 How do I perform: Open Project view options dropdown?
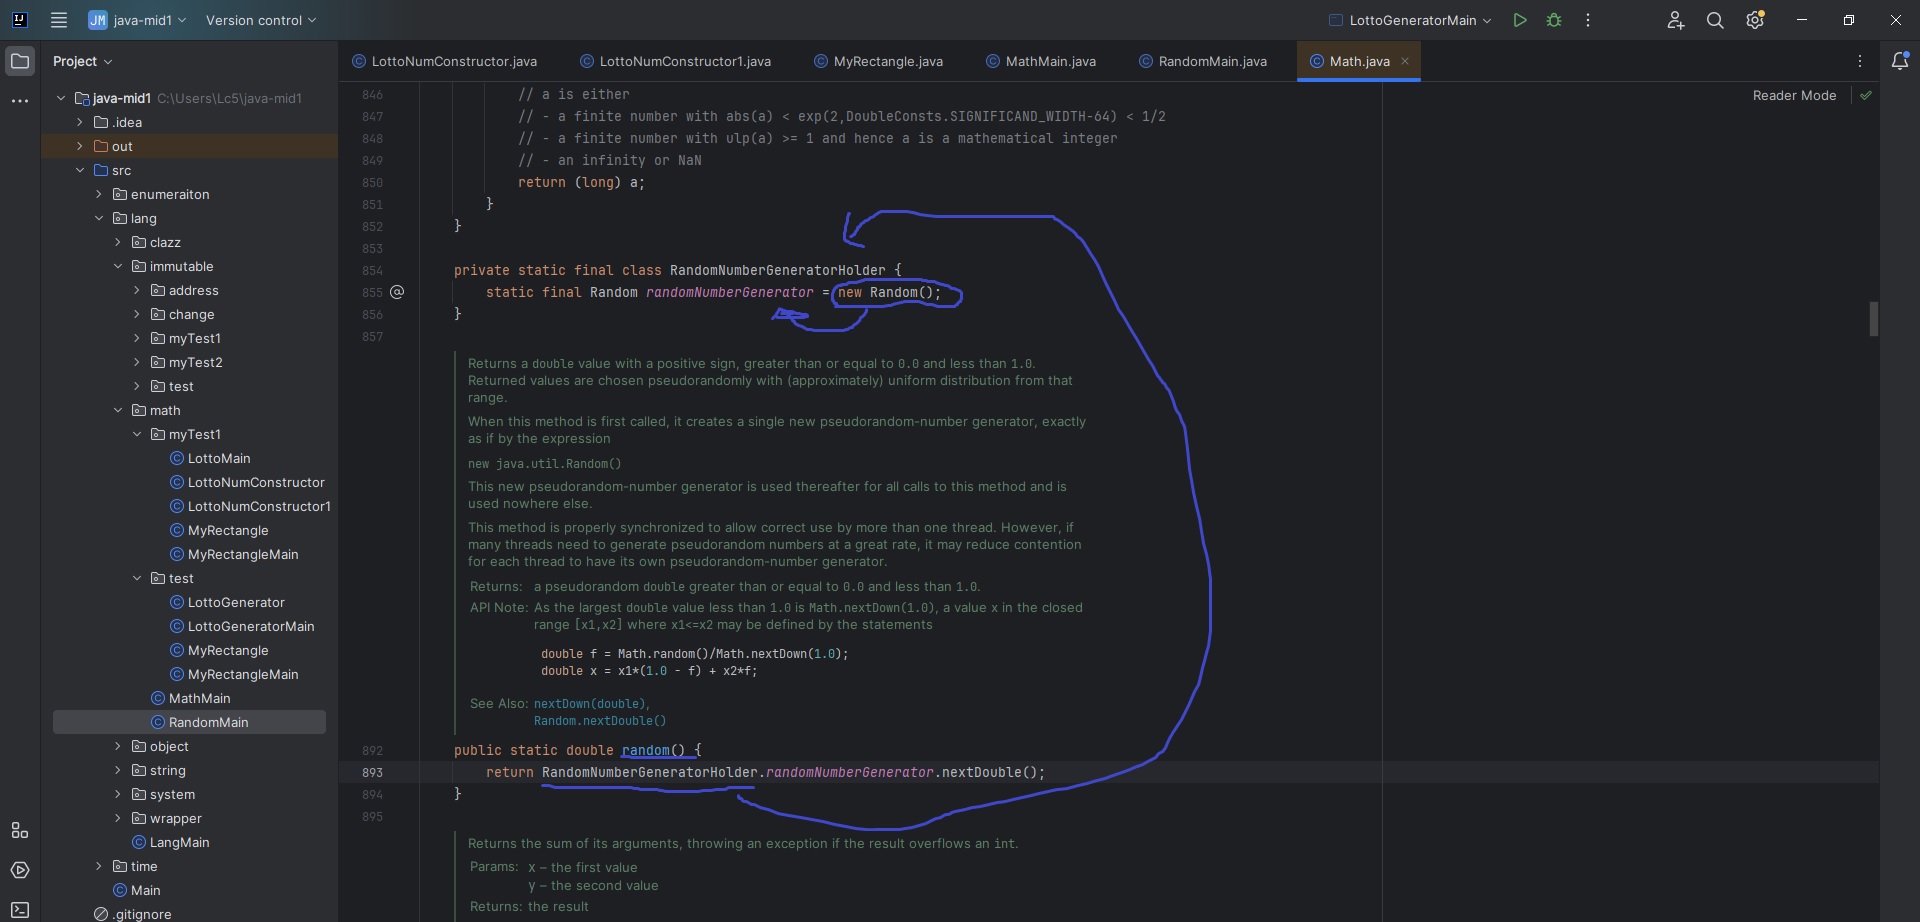[x=83, y=61]
